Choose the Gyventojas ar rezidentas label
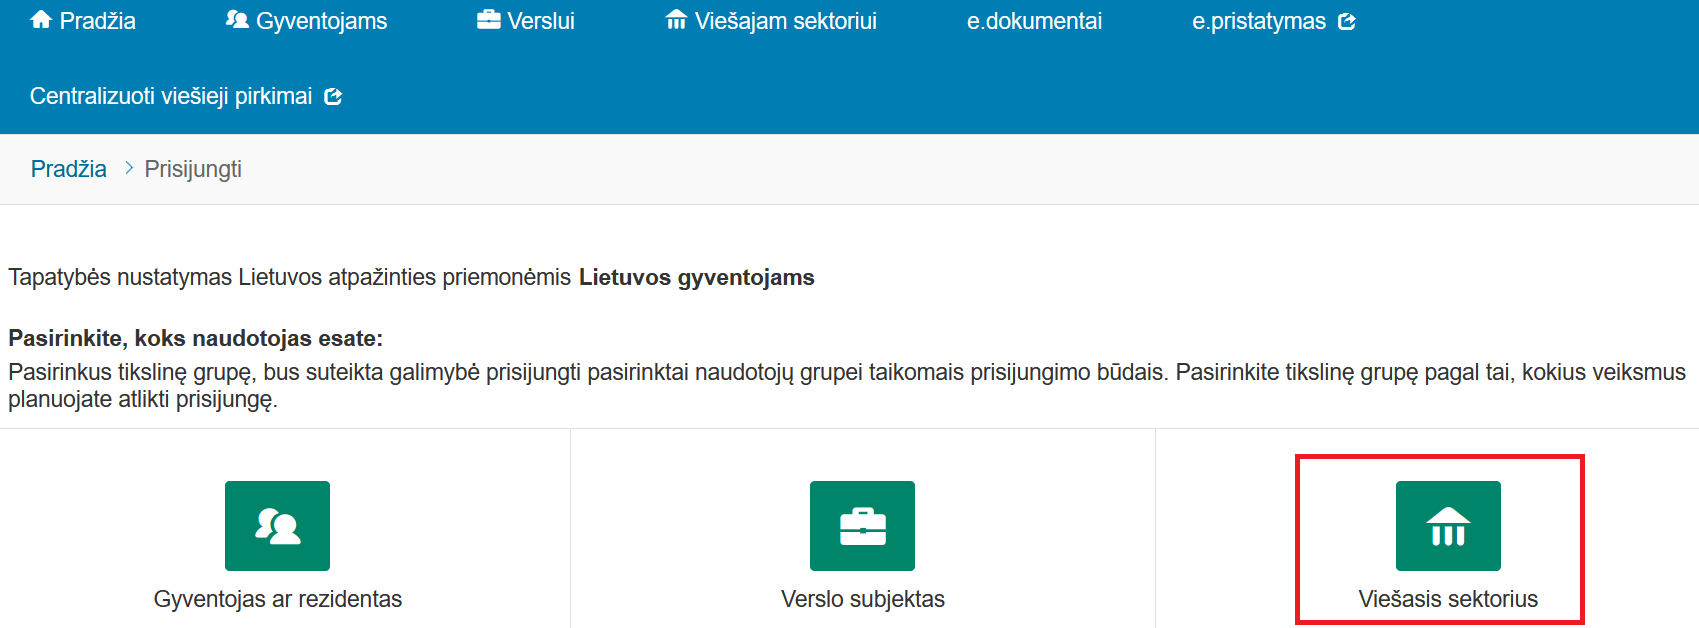This screenshot has width=1699, height=628. 278,599
